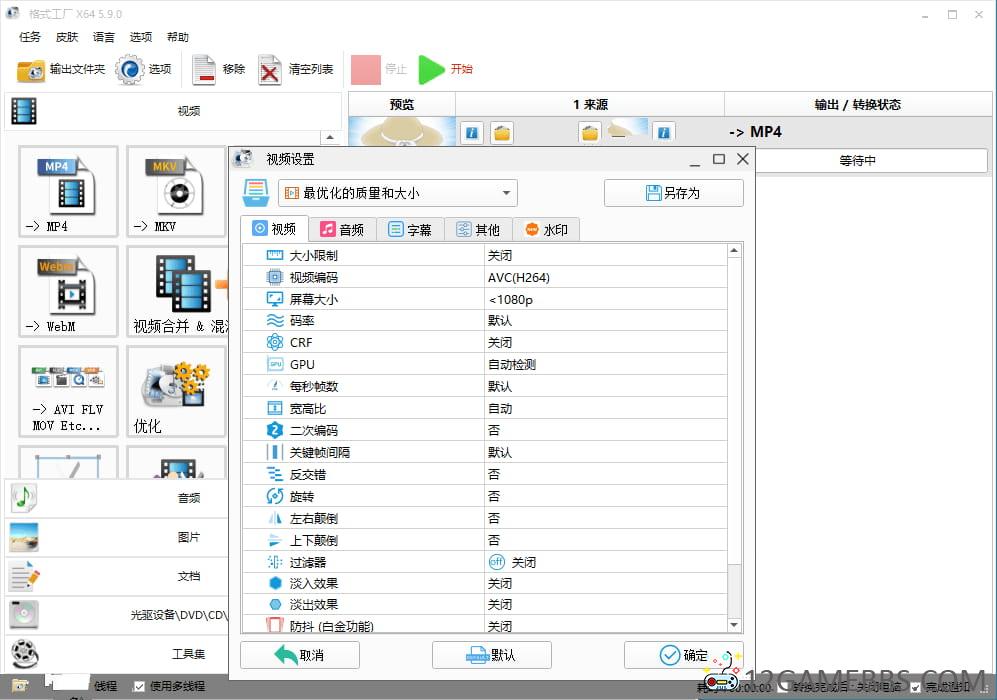The image size is (997, 700).
Task: Open the Output Folder (输出文件夹) icon
Action: click(31, 70)
